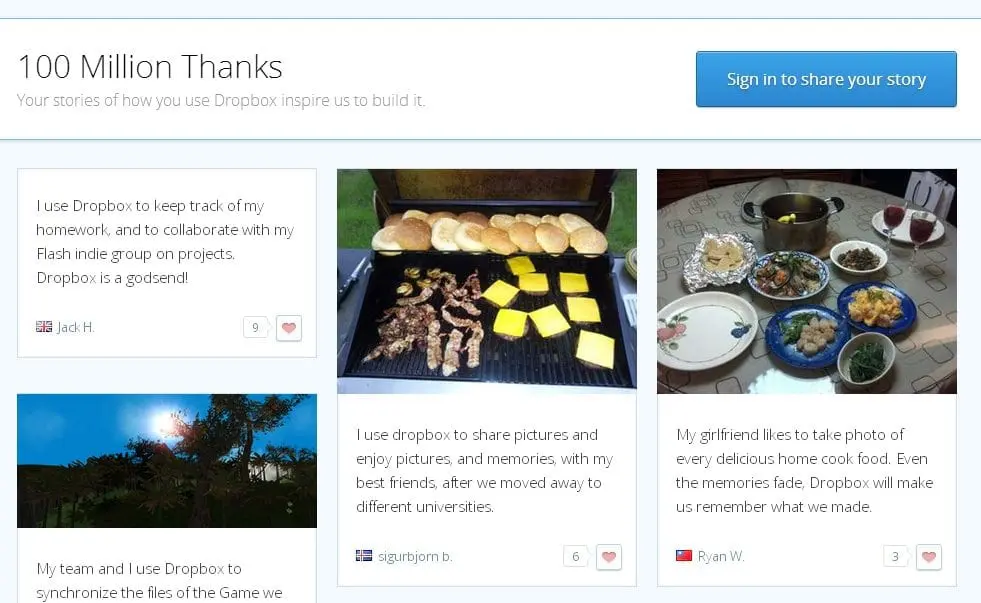Like sigurbjorn b.'s story with the heart icon

[609, 557]
